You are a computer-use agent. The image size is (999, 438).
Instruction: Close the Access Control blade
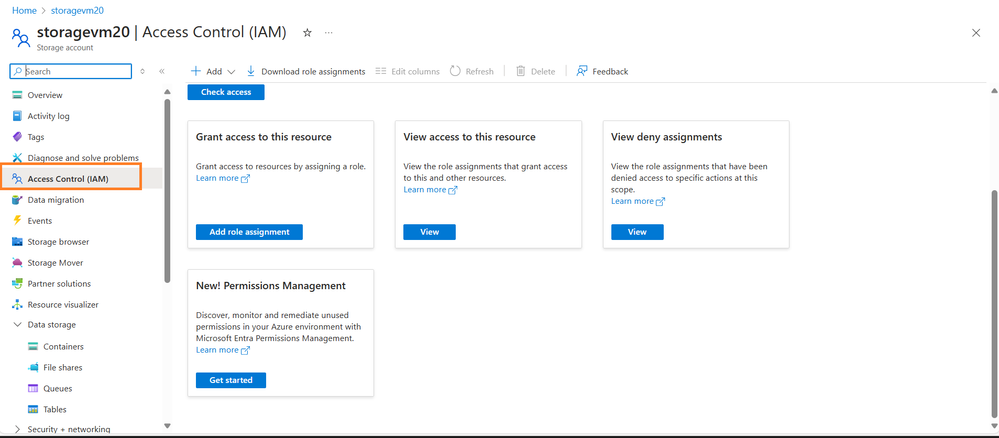click(976, 33)
